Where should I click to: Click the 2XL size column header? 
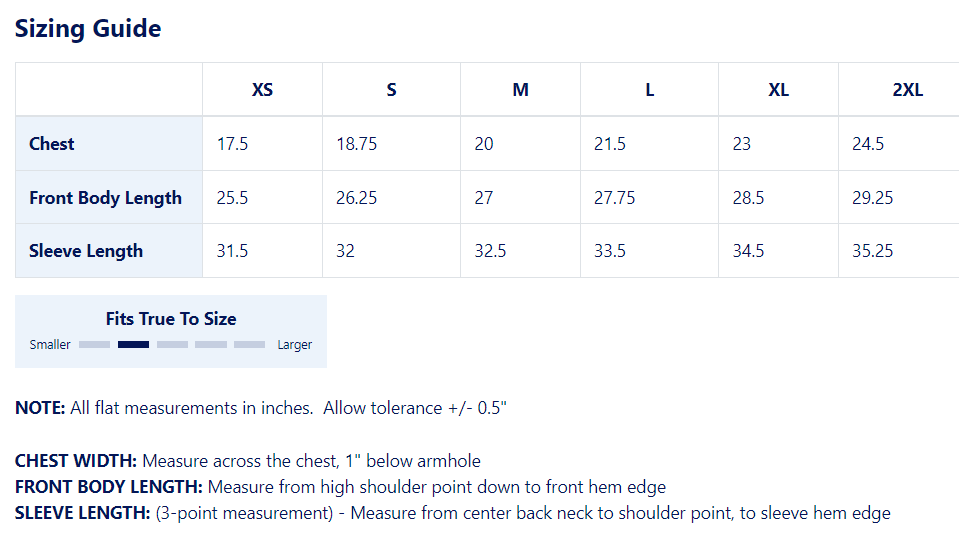coord(907,90)
